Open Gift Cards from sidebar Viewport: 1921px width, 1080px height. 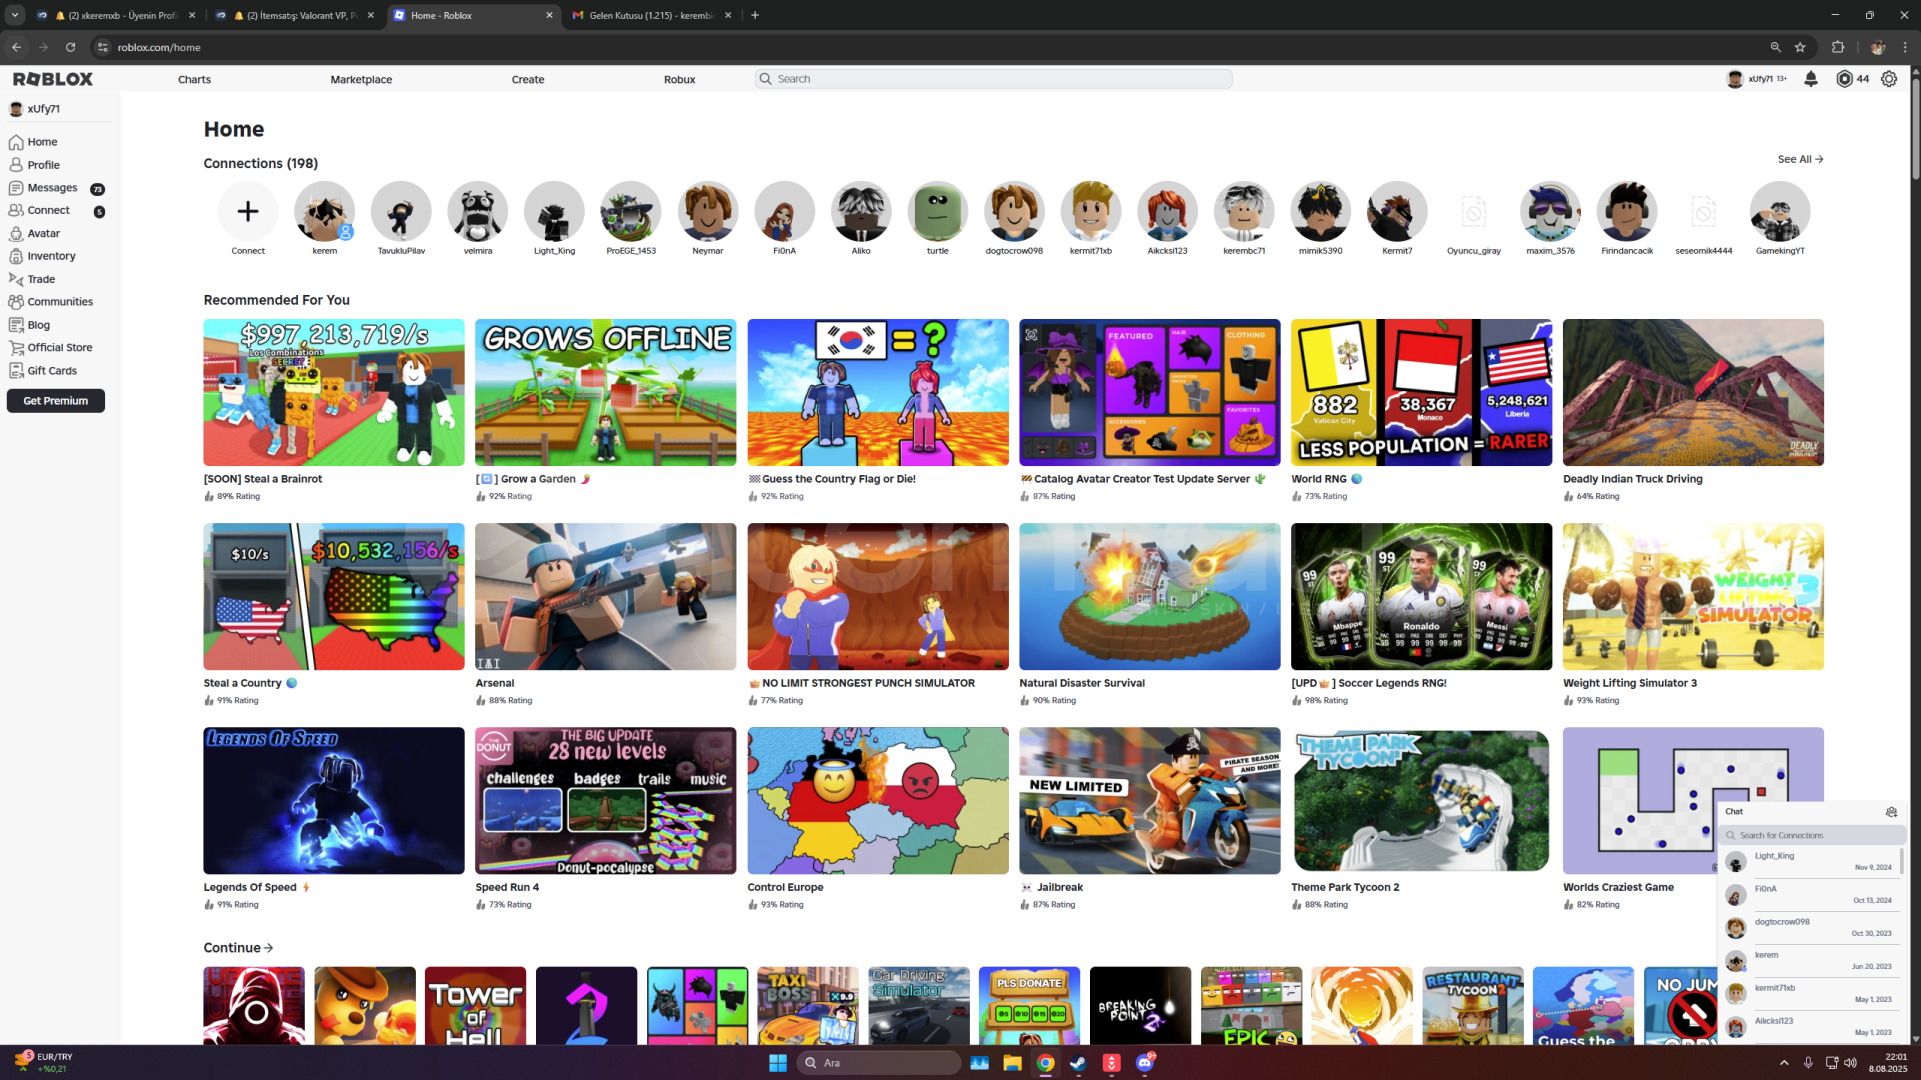pos(52,371)
